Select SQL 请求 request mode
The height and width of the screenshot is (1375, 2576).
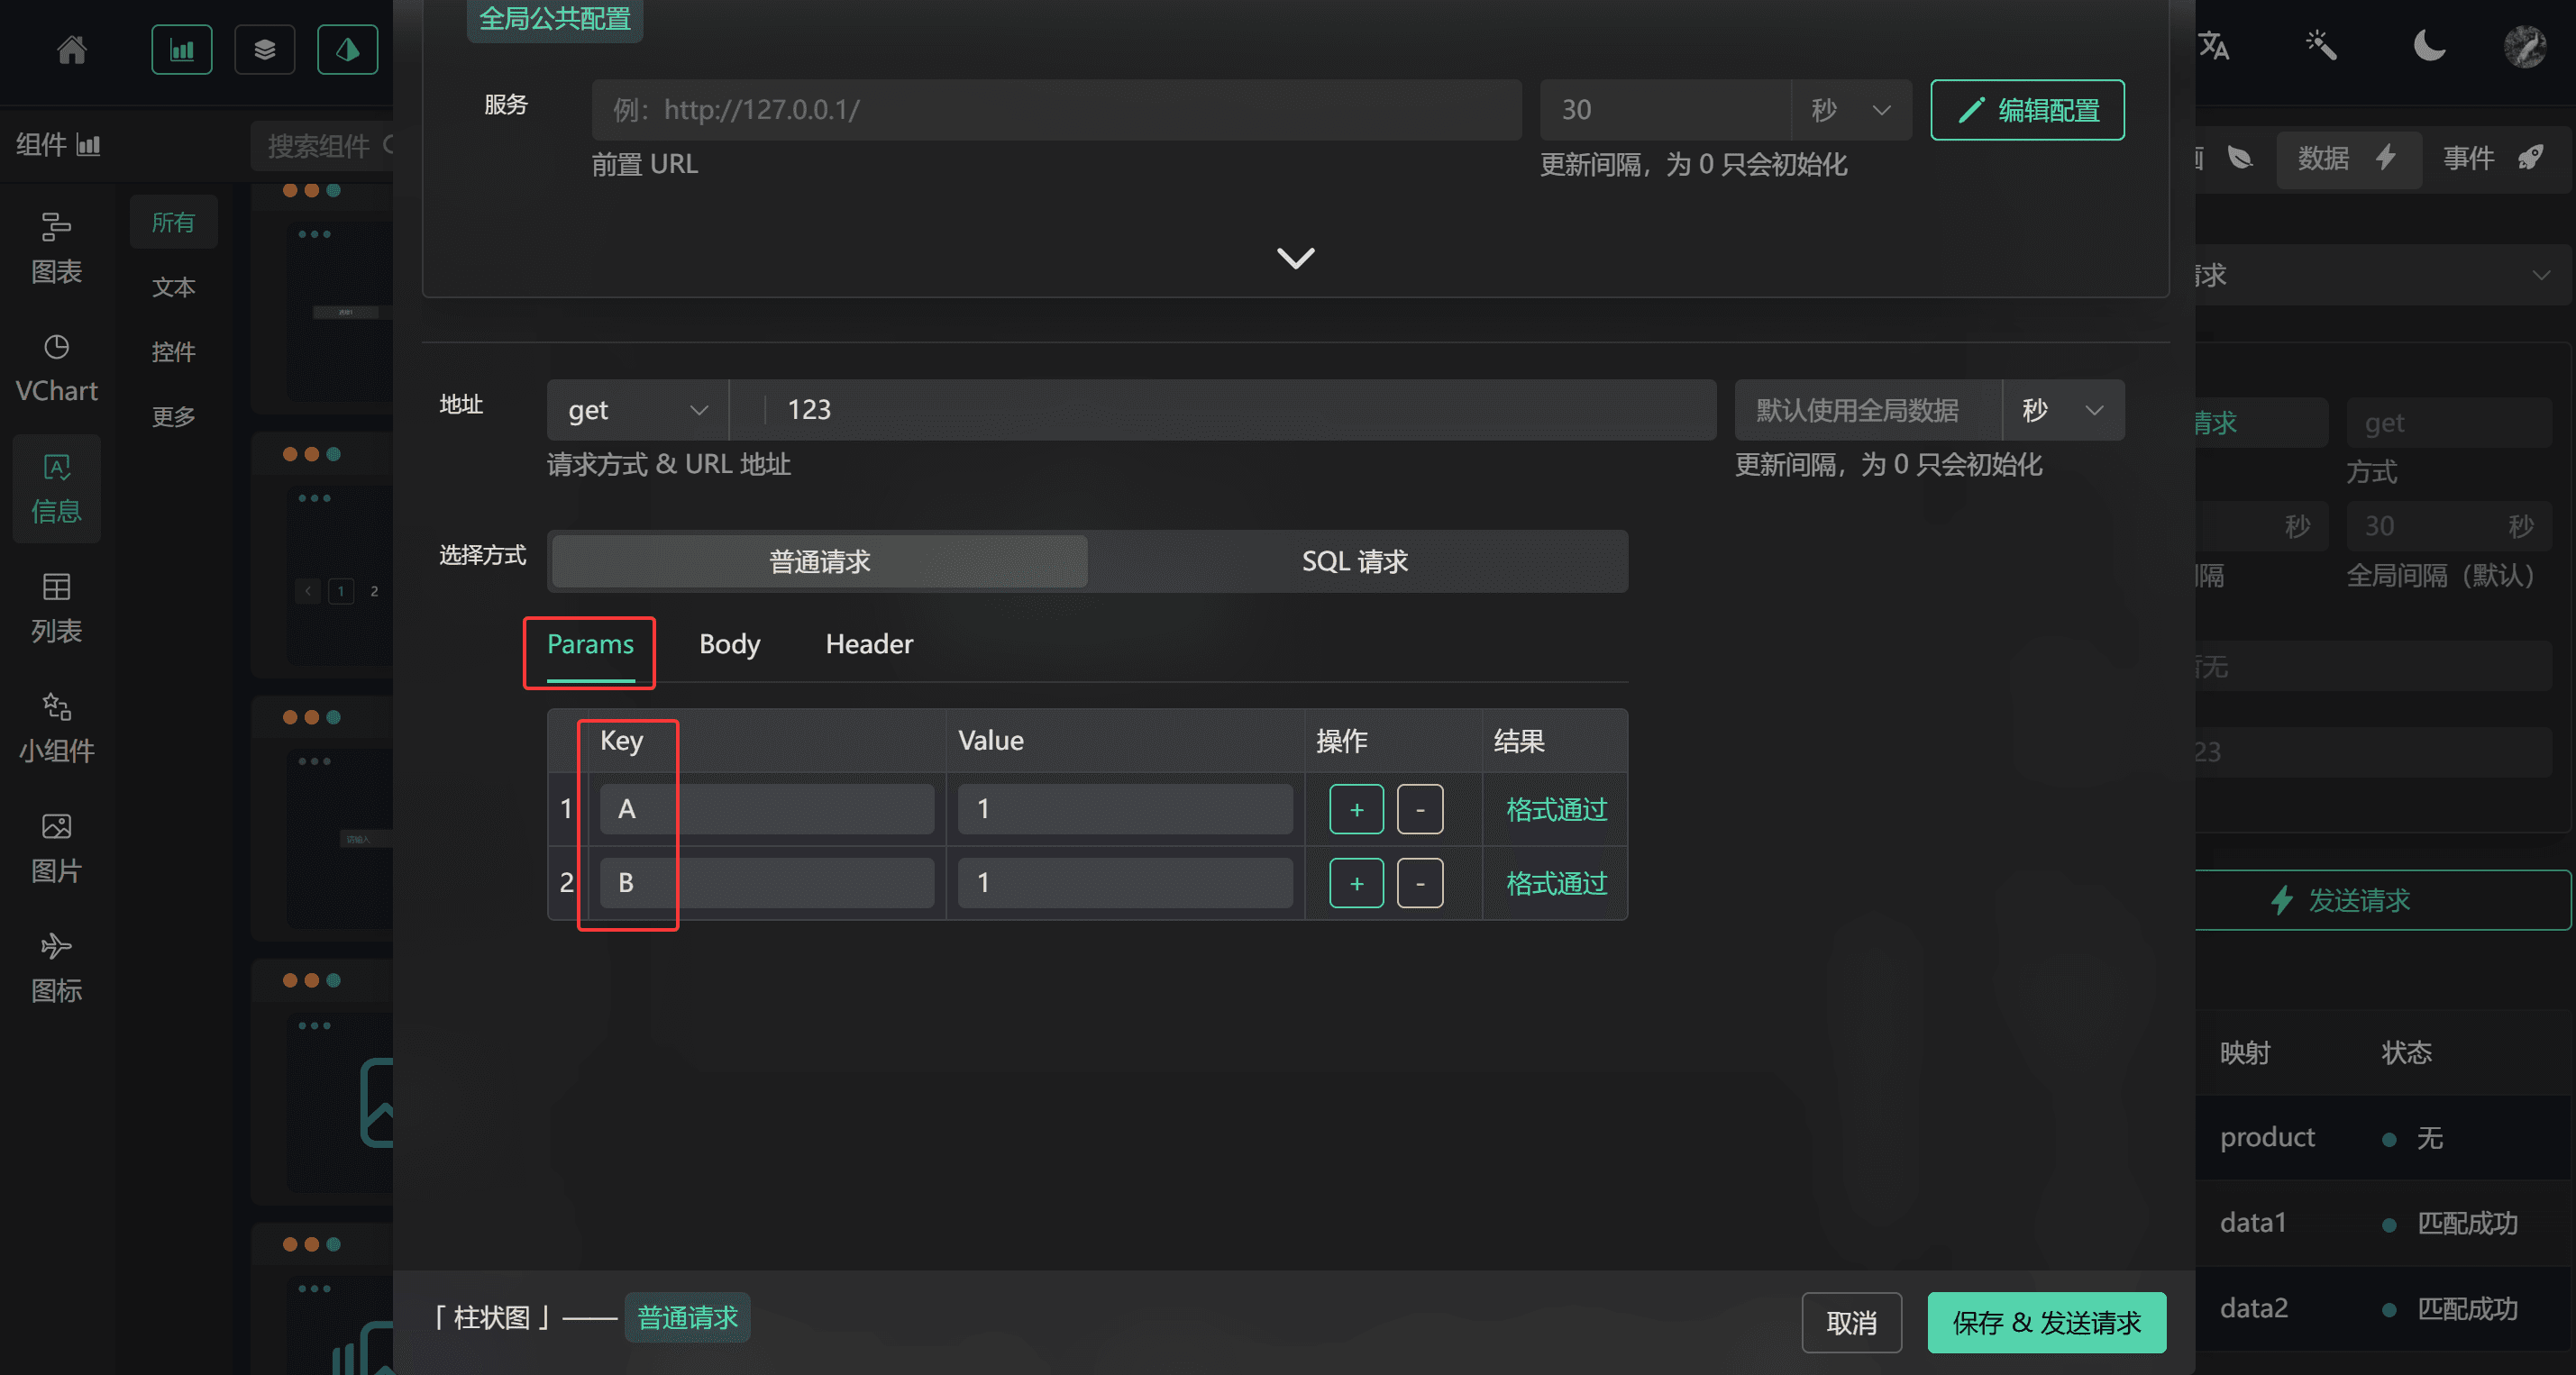tap(1355, 561)
